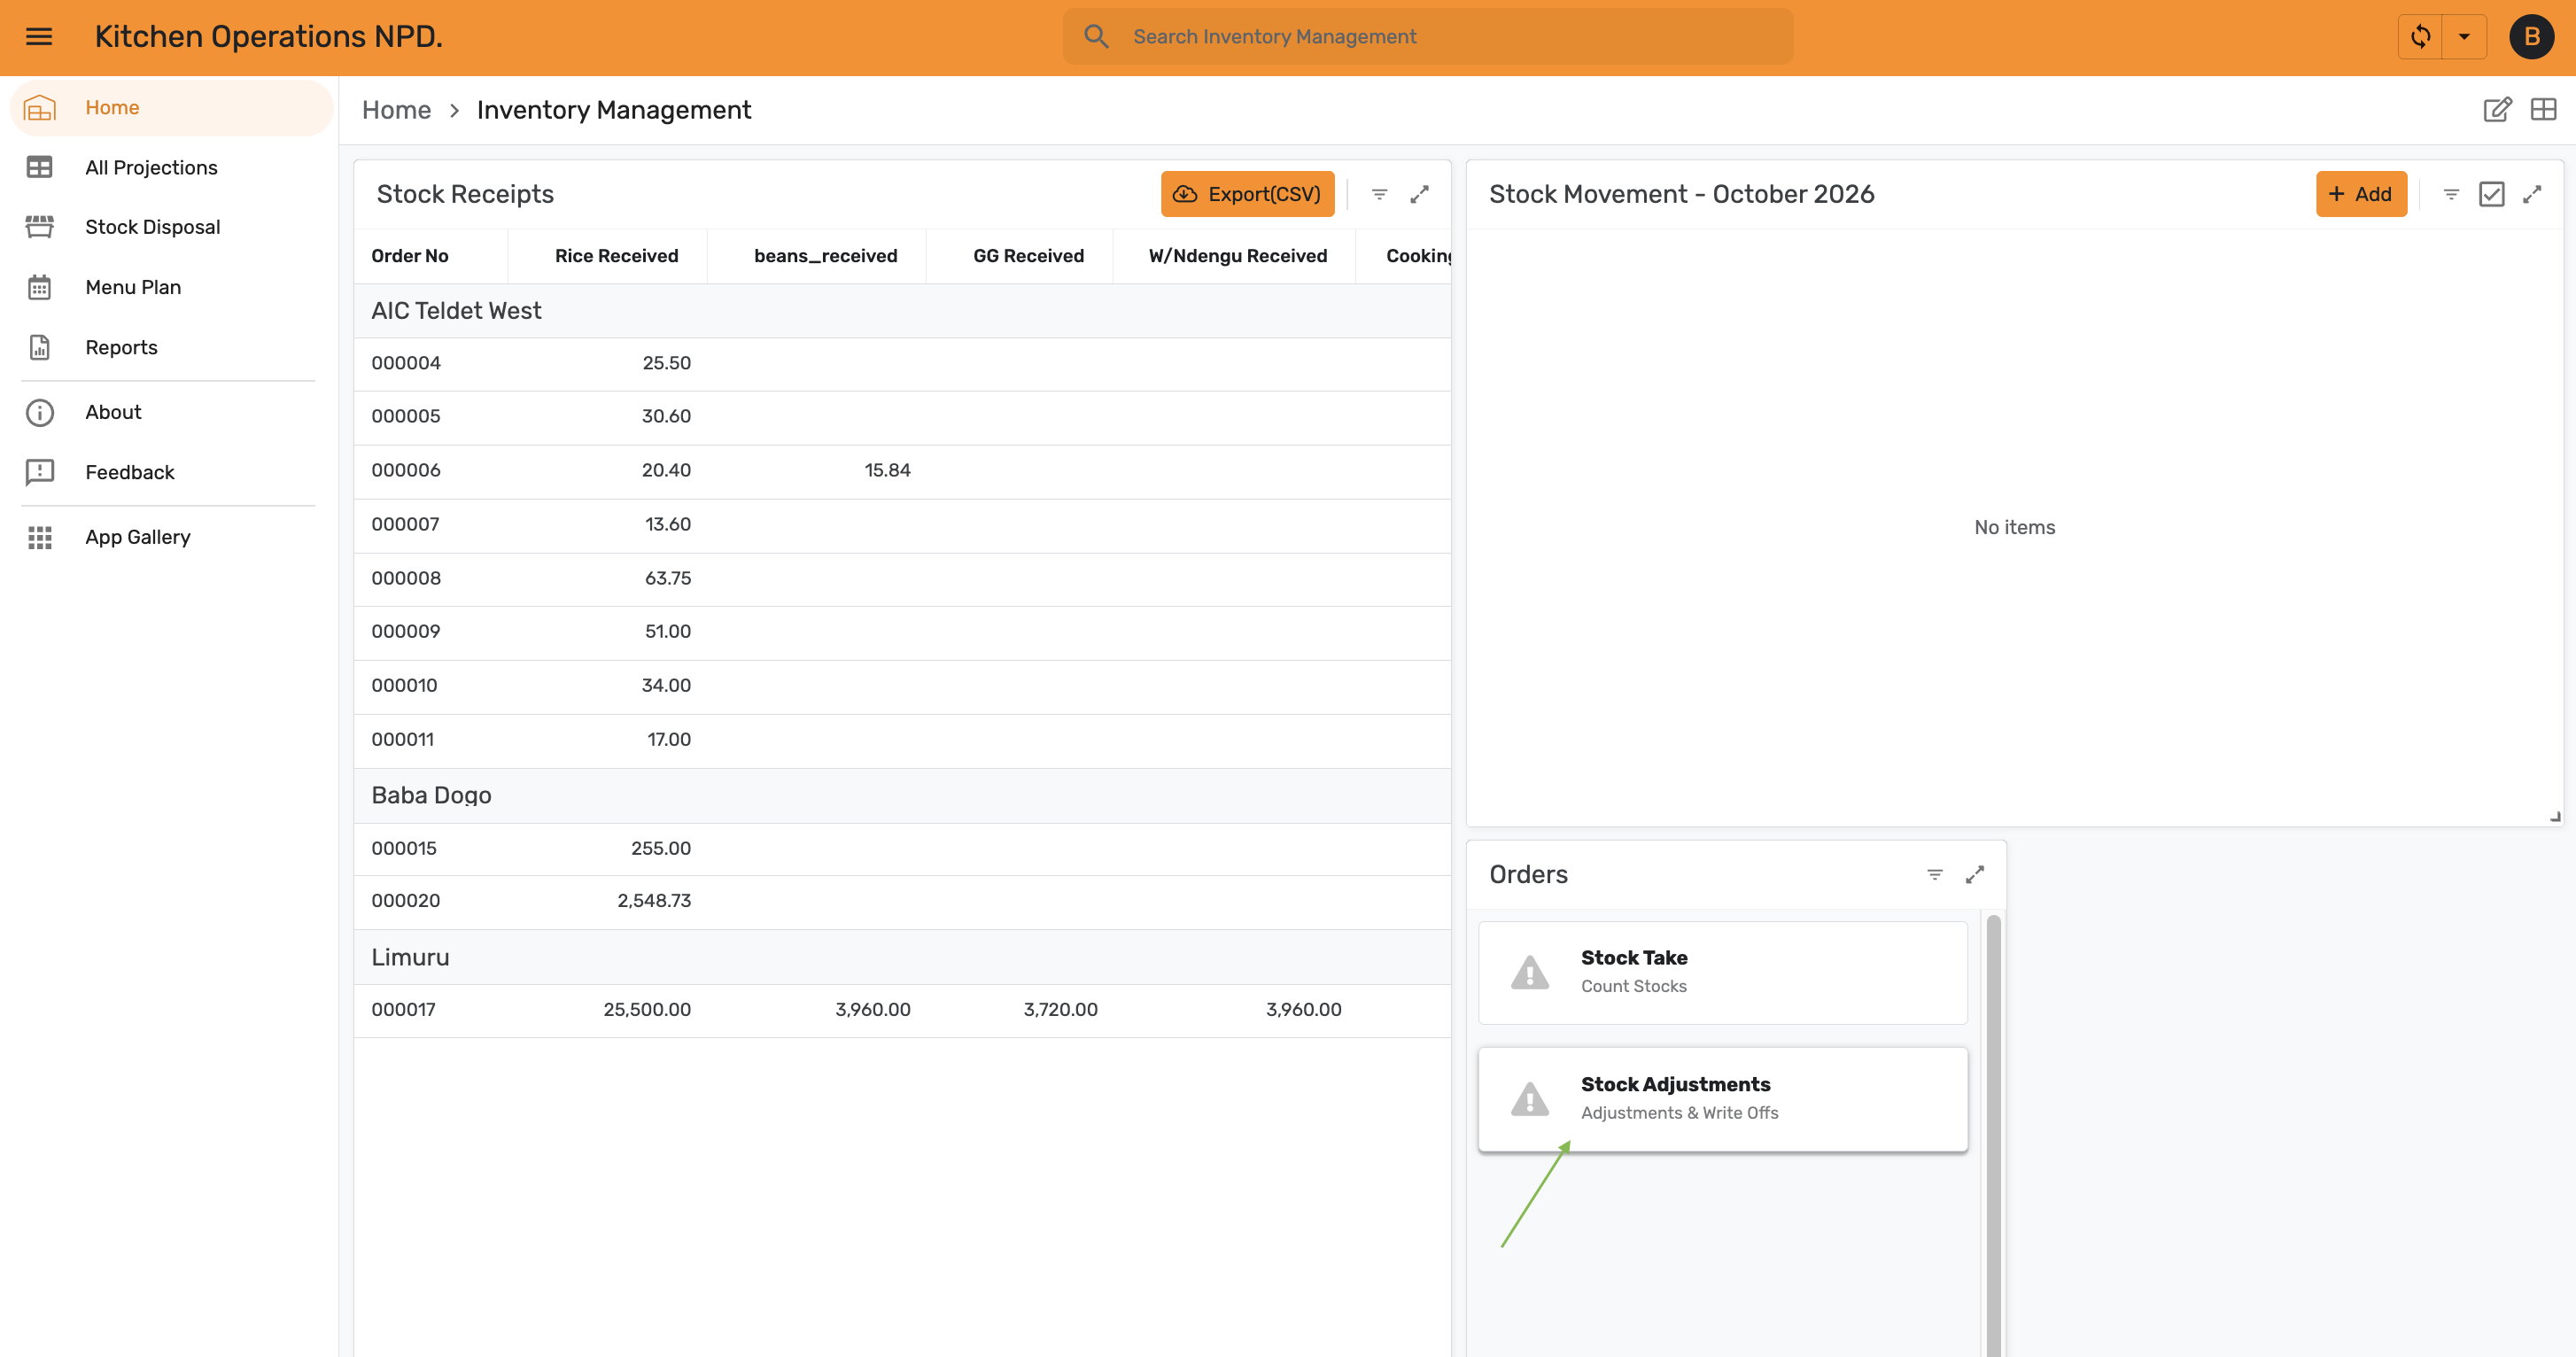Focus the Search Inventory Management field
Screen dimensions: 2576x1357
tap(1427, 37)
